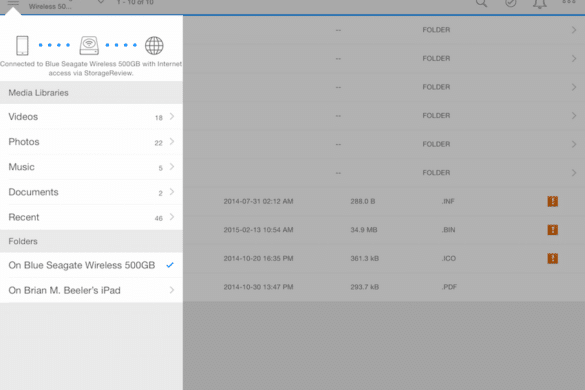Select the 2014-10-30 13:47 PM date cell
This screenshot has height=390, width=585.
tap(258, 287)
